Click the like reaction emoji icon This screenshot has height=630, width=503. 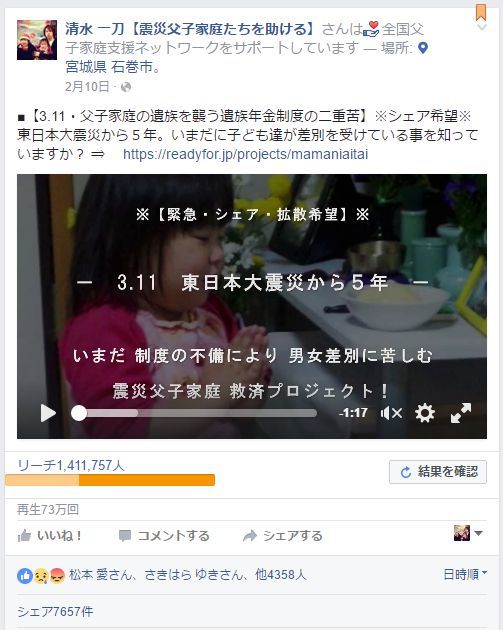(25, 576)
